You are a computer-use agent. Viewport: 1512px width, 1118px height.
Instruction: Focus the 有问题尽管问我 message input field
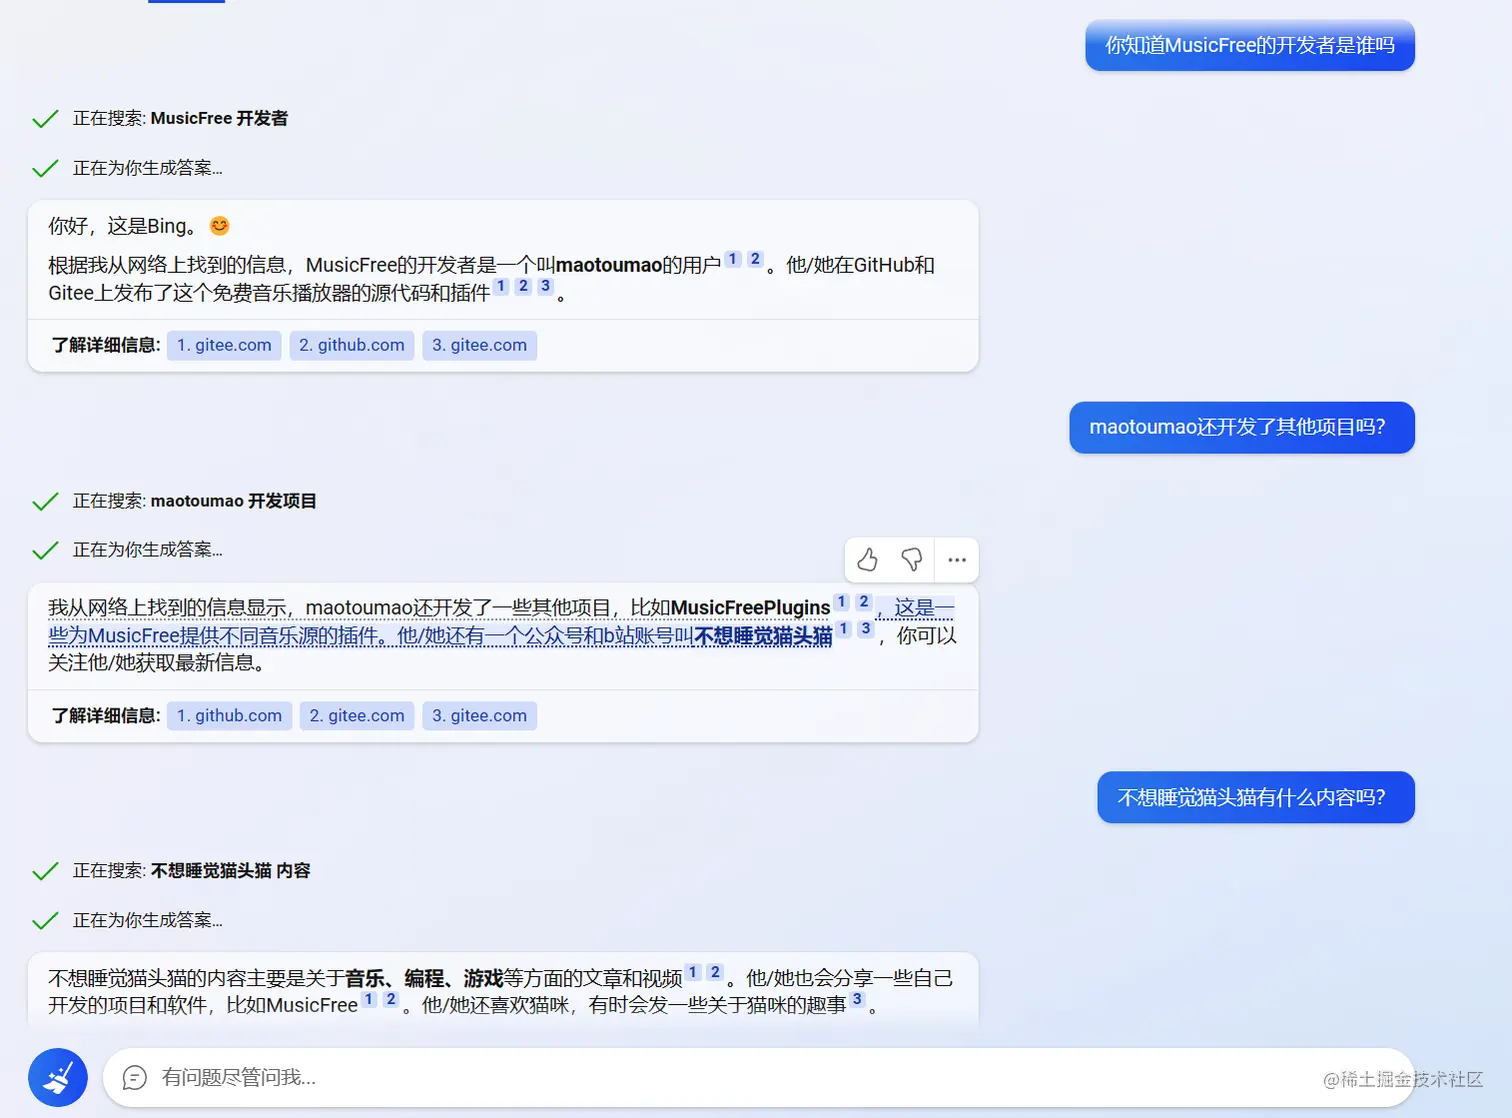click(x=758, y=1078)
